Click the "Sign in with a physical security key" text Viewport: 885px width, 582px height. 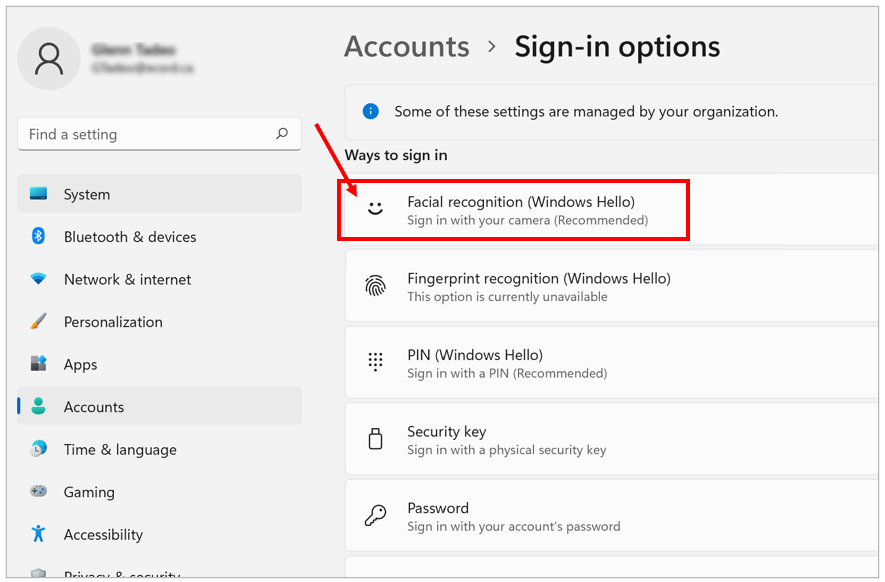507,450
